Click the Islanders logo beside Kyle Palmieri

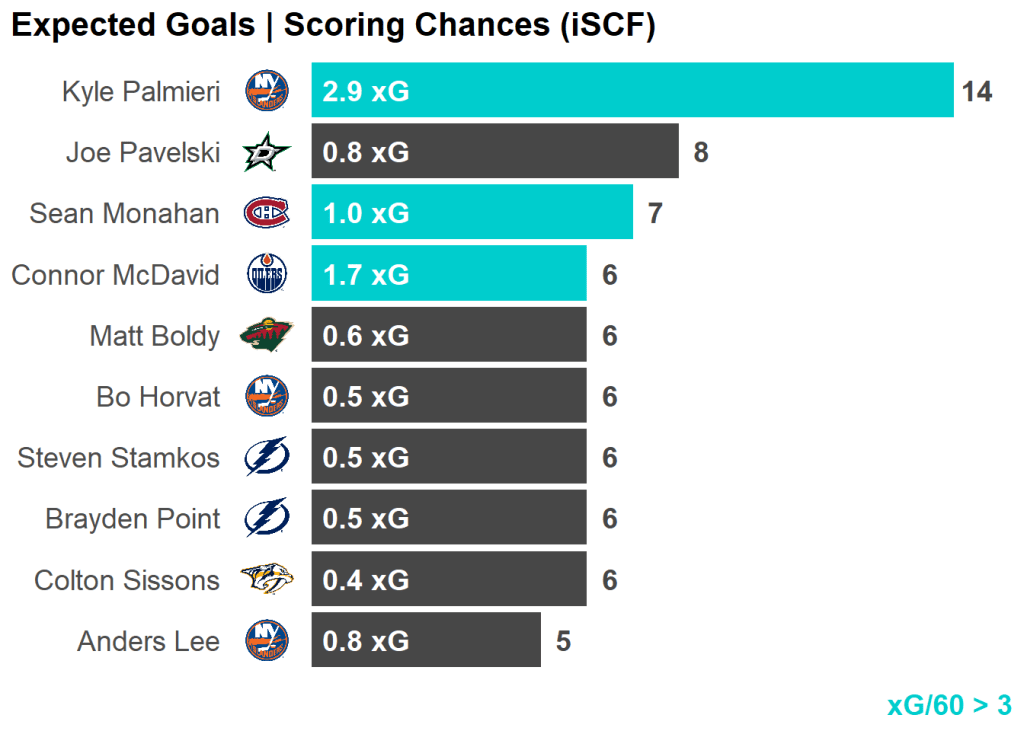[267, 91]
